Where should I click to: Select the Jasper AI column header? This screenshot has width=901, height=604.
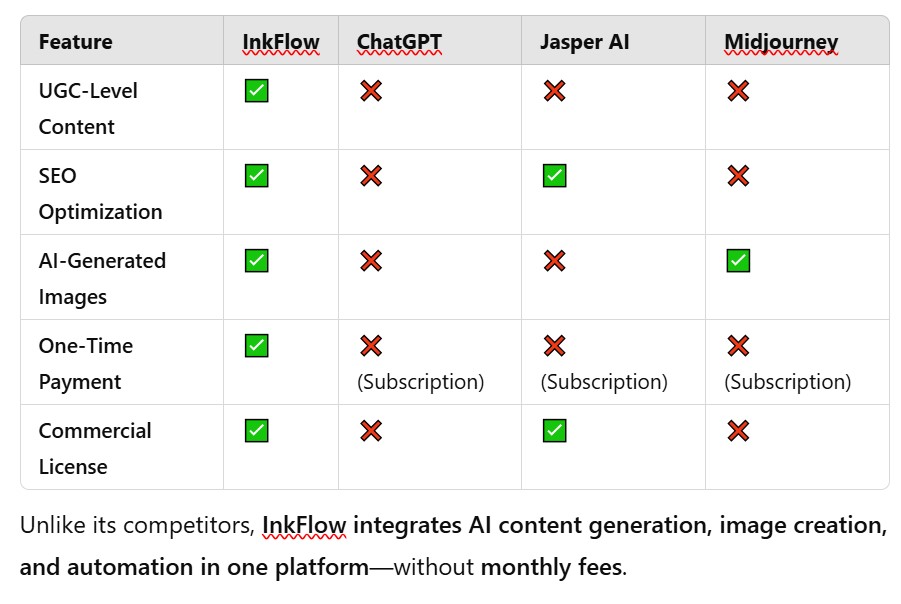585,42
